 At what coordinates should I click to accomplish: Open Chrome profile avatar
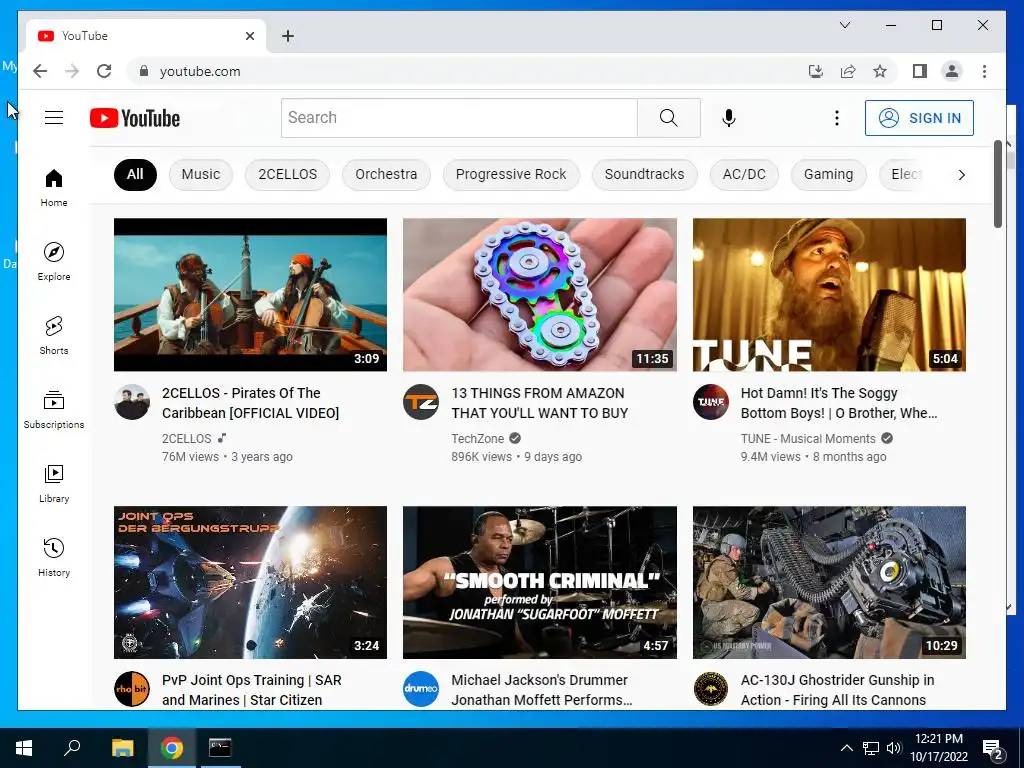(952, 71)
